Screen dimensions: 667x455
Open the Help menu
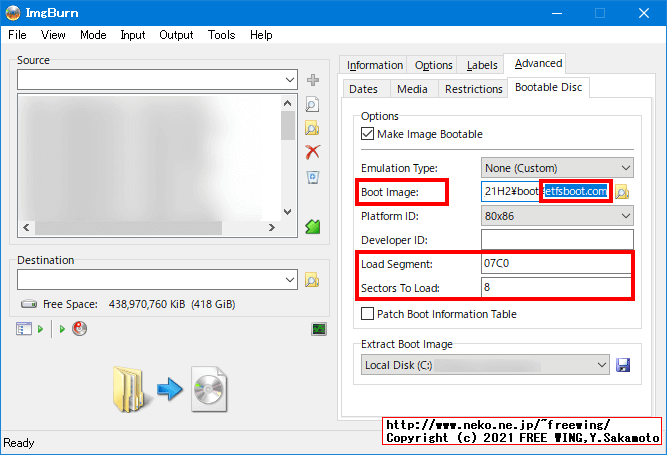coord(261,35)
